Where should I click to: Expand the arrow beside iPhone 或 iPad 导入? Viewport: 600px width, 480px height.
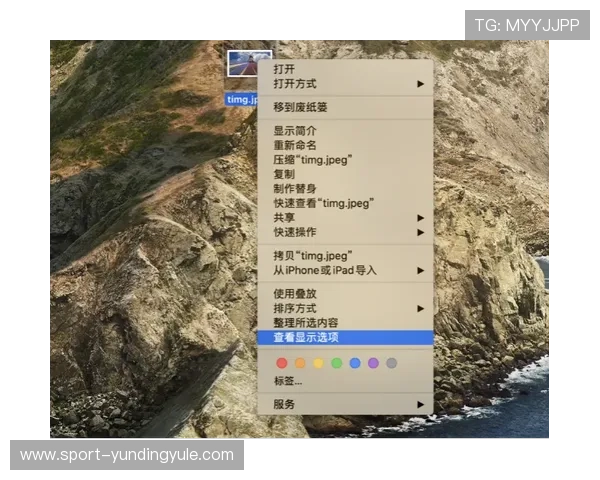[421, 270]
